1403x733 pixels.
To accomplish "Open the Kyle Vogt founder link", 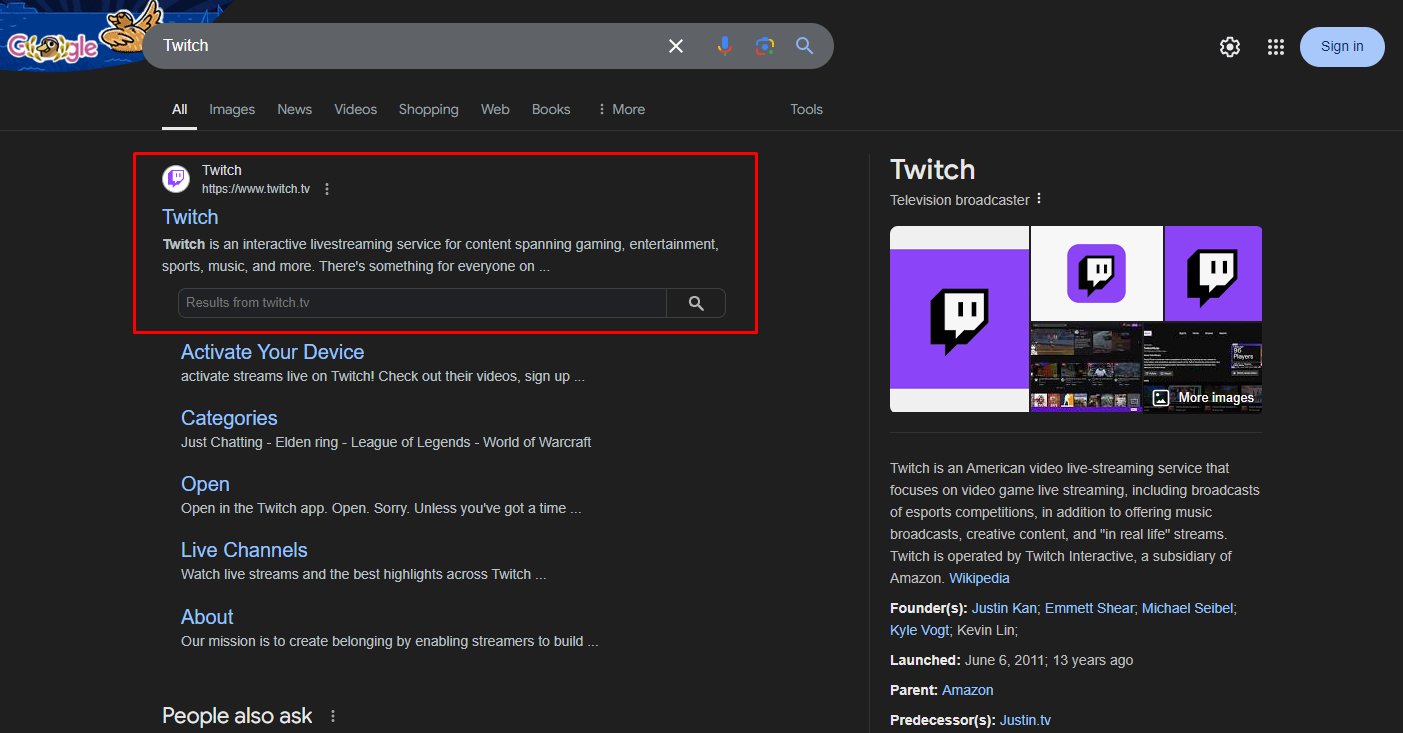I will [919, 630].
